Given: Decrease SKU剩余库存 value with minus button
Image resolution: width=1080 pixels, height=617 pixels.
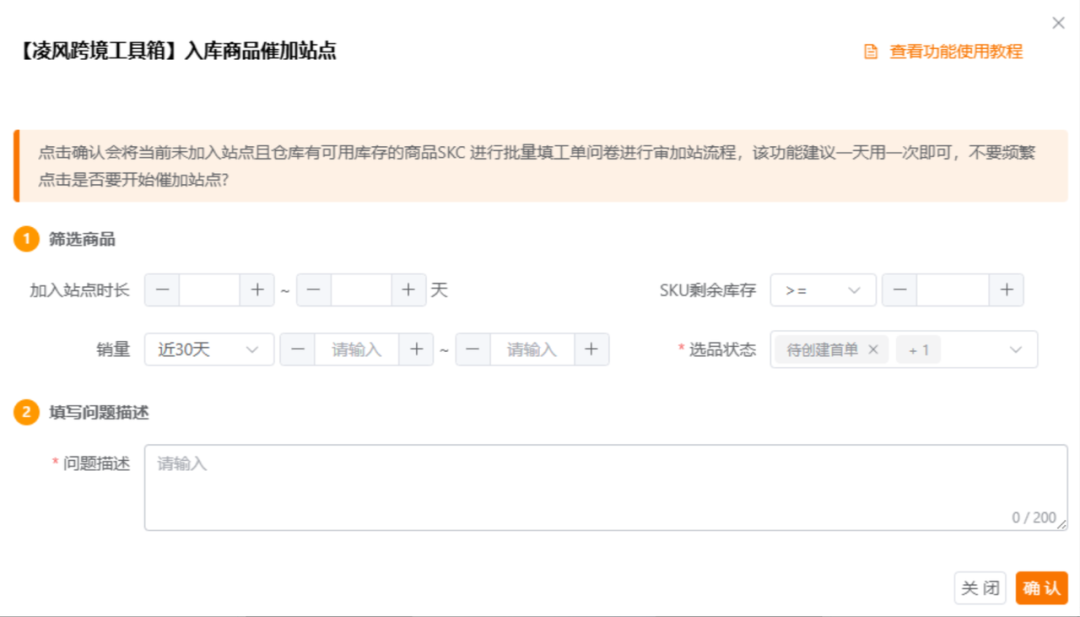Looking at the screenshot, I should pos(900,290).
